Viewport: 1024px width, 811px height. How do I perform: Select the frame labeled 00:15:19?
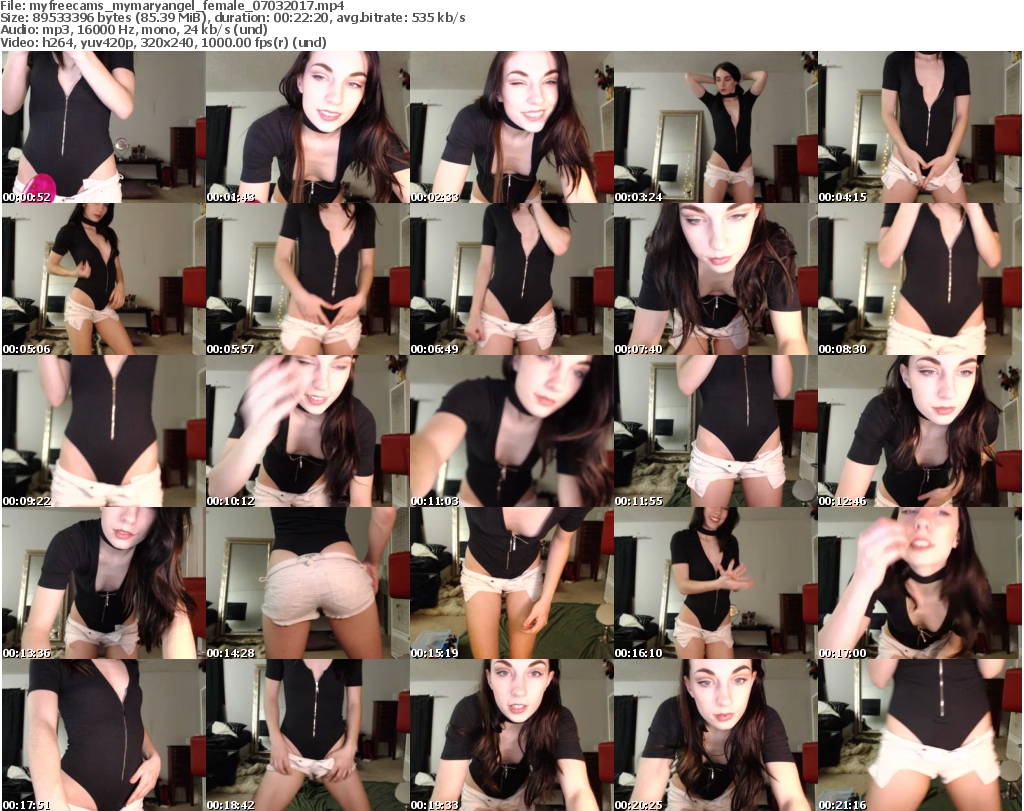coord(511,583)
